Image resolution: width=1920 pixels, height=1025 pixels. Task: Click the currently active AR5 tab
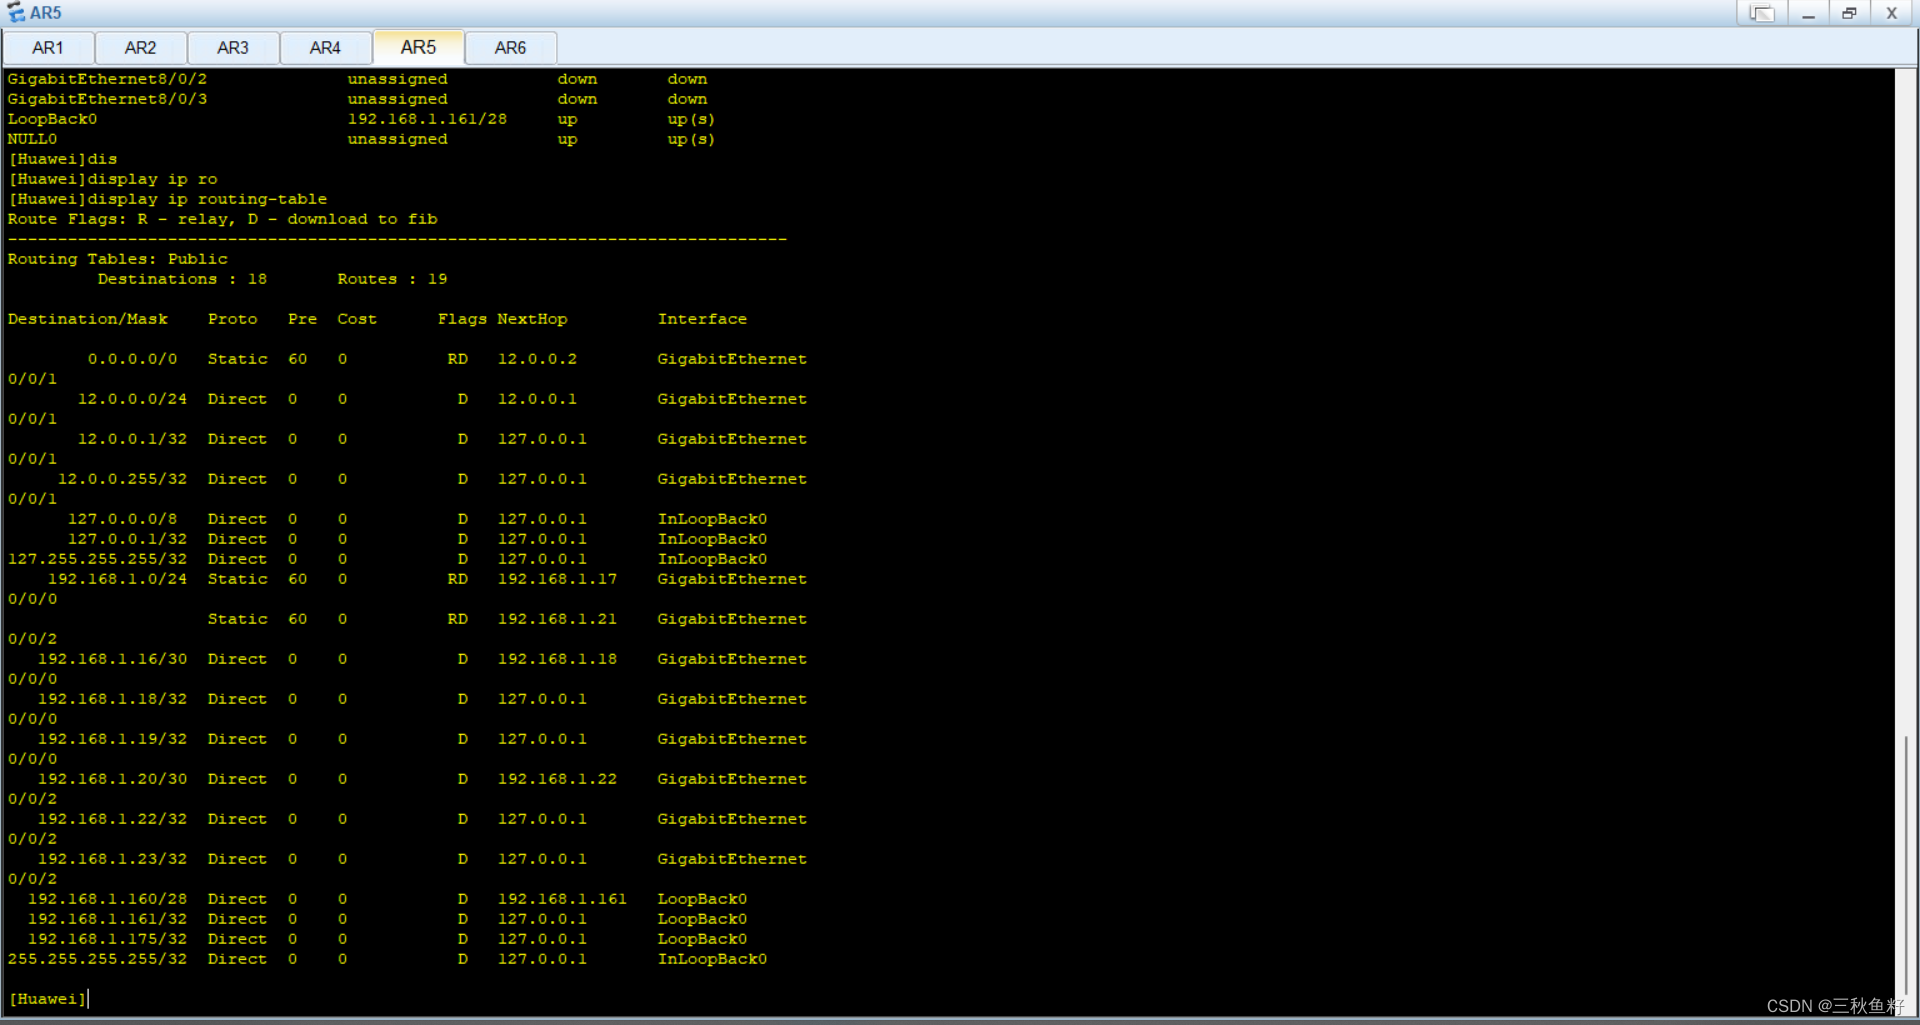(x=418, y=47)
